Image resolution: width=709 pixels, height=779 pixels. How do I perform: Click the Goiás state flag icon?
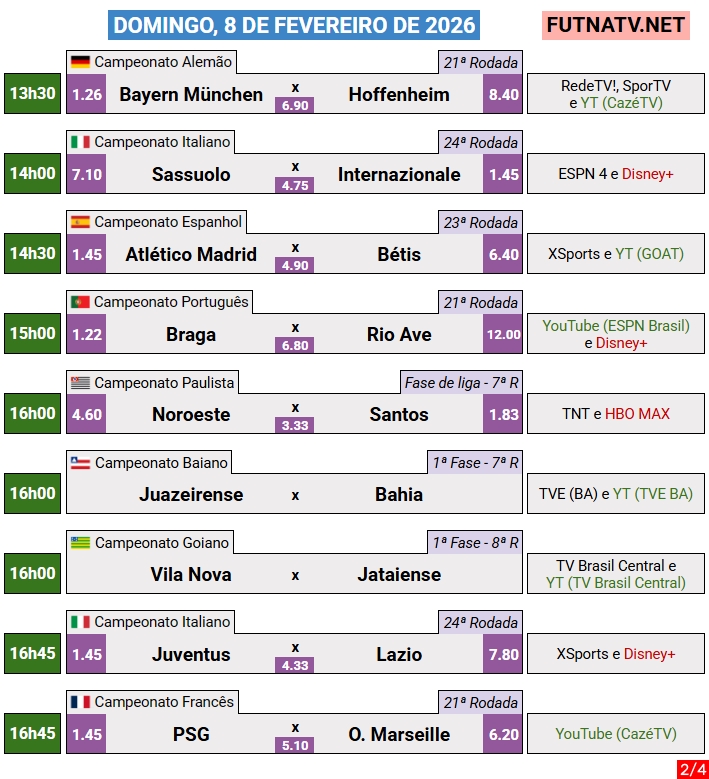coord(80,542)
